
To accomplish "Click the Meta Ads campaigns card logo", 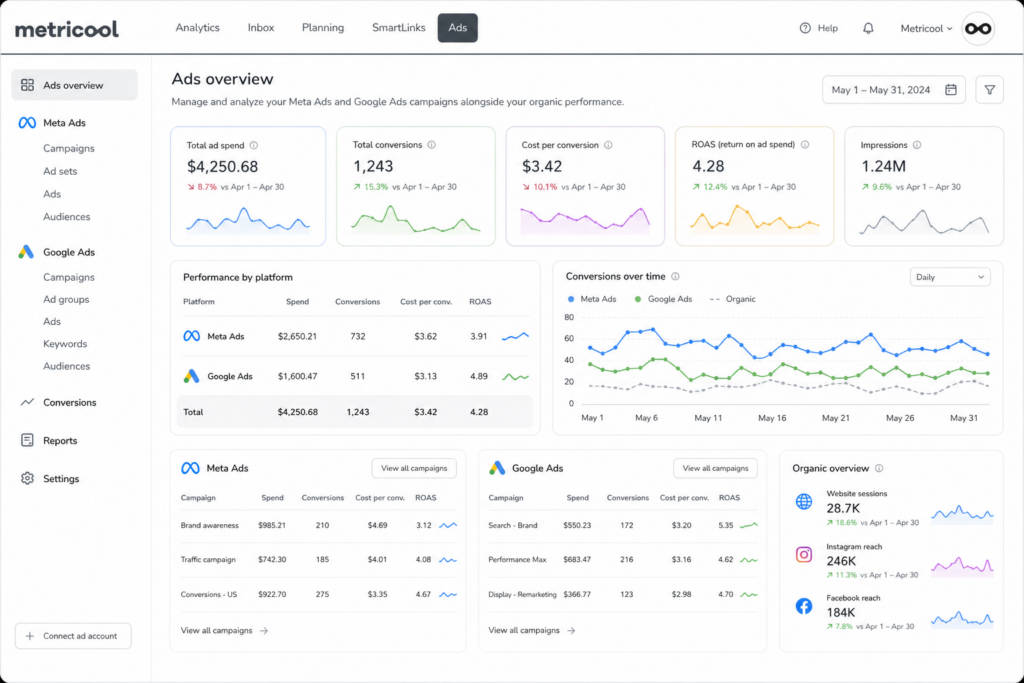I will tap(190, 468).
